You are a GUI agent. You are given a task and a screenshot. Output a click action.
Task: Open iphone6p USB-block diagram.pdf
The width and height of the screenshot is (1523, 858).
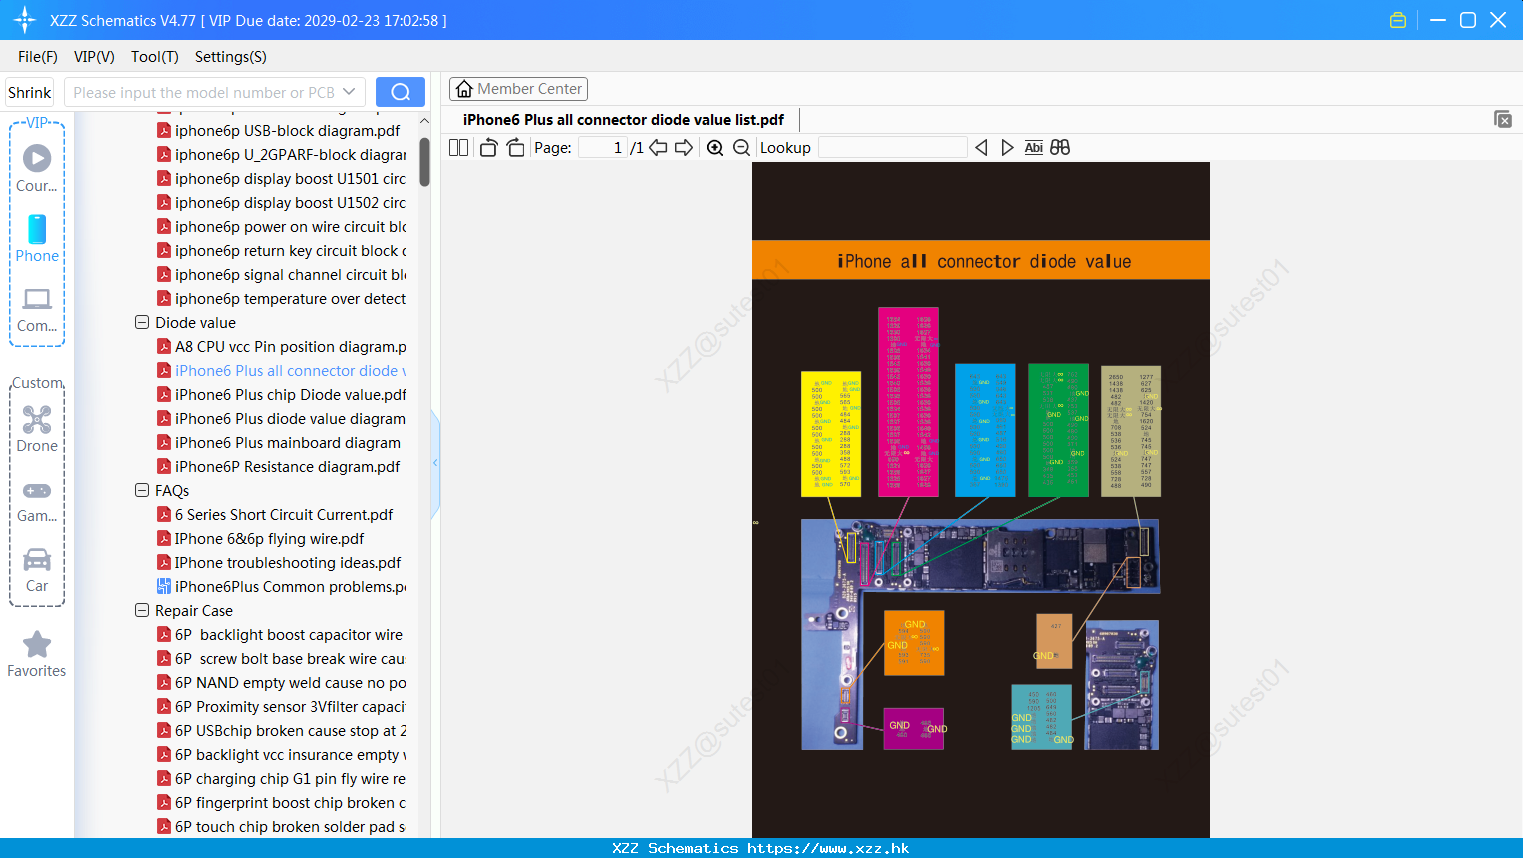coord(288,131)
